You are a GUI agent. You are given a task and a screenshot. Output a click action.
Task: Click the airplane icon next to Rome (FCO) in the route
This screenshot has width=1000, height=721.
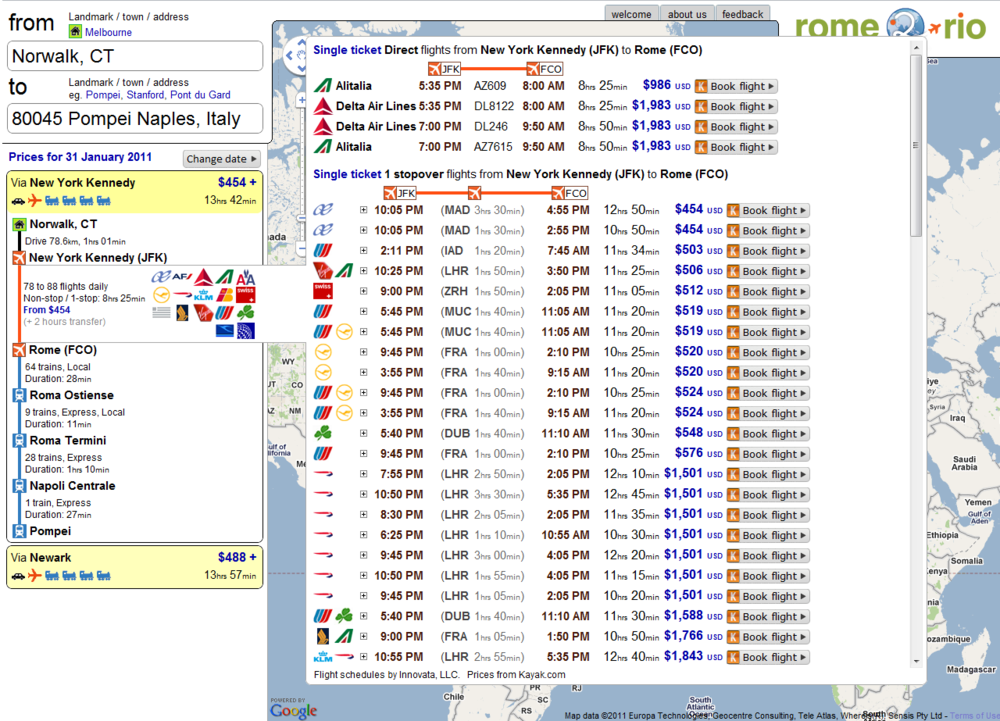click(x=19, y=350)
